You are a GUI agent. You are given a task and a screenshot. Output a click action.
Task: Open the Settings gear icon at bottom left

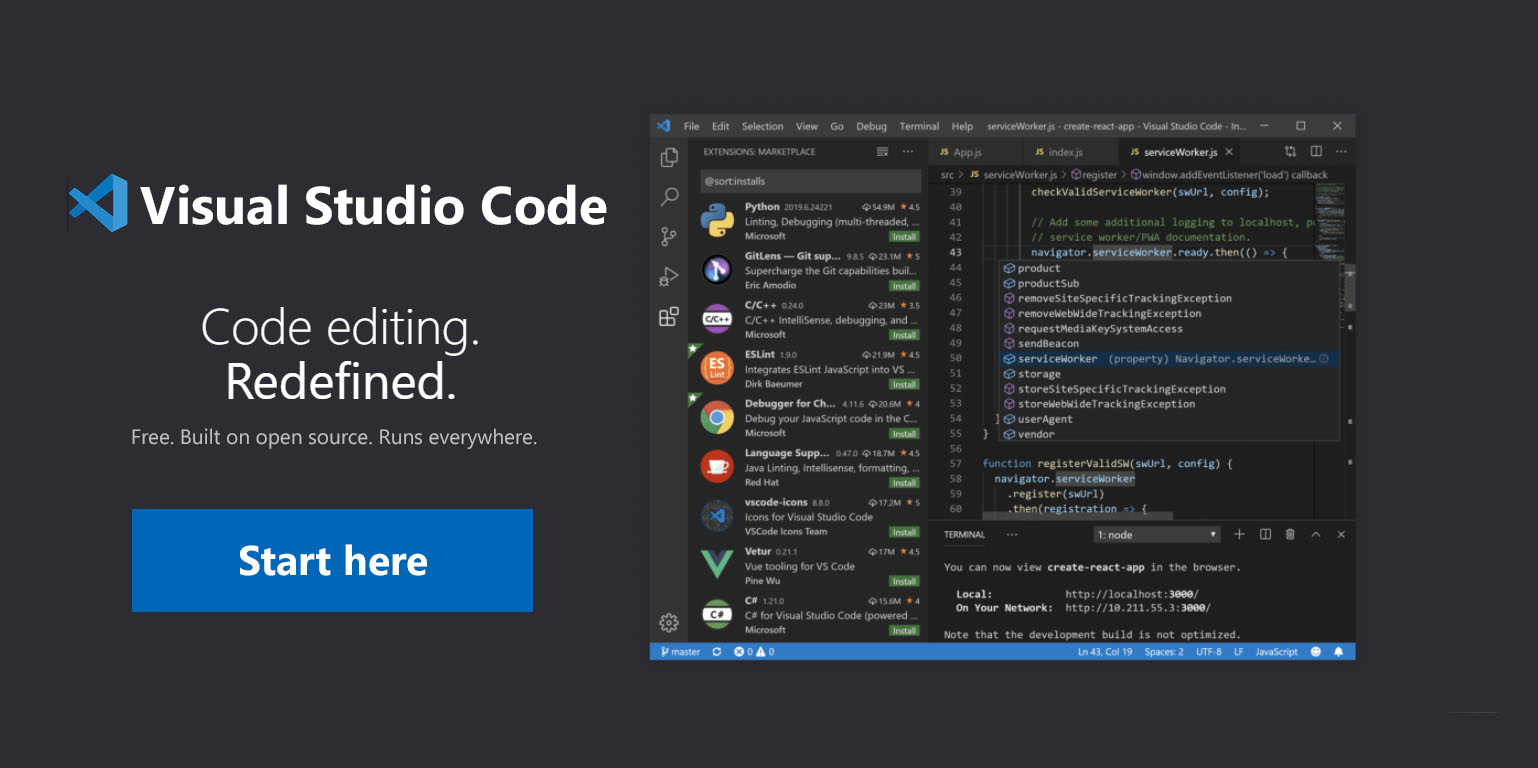coord(669,622)
